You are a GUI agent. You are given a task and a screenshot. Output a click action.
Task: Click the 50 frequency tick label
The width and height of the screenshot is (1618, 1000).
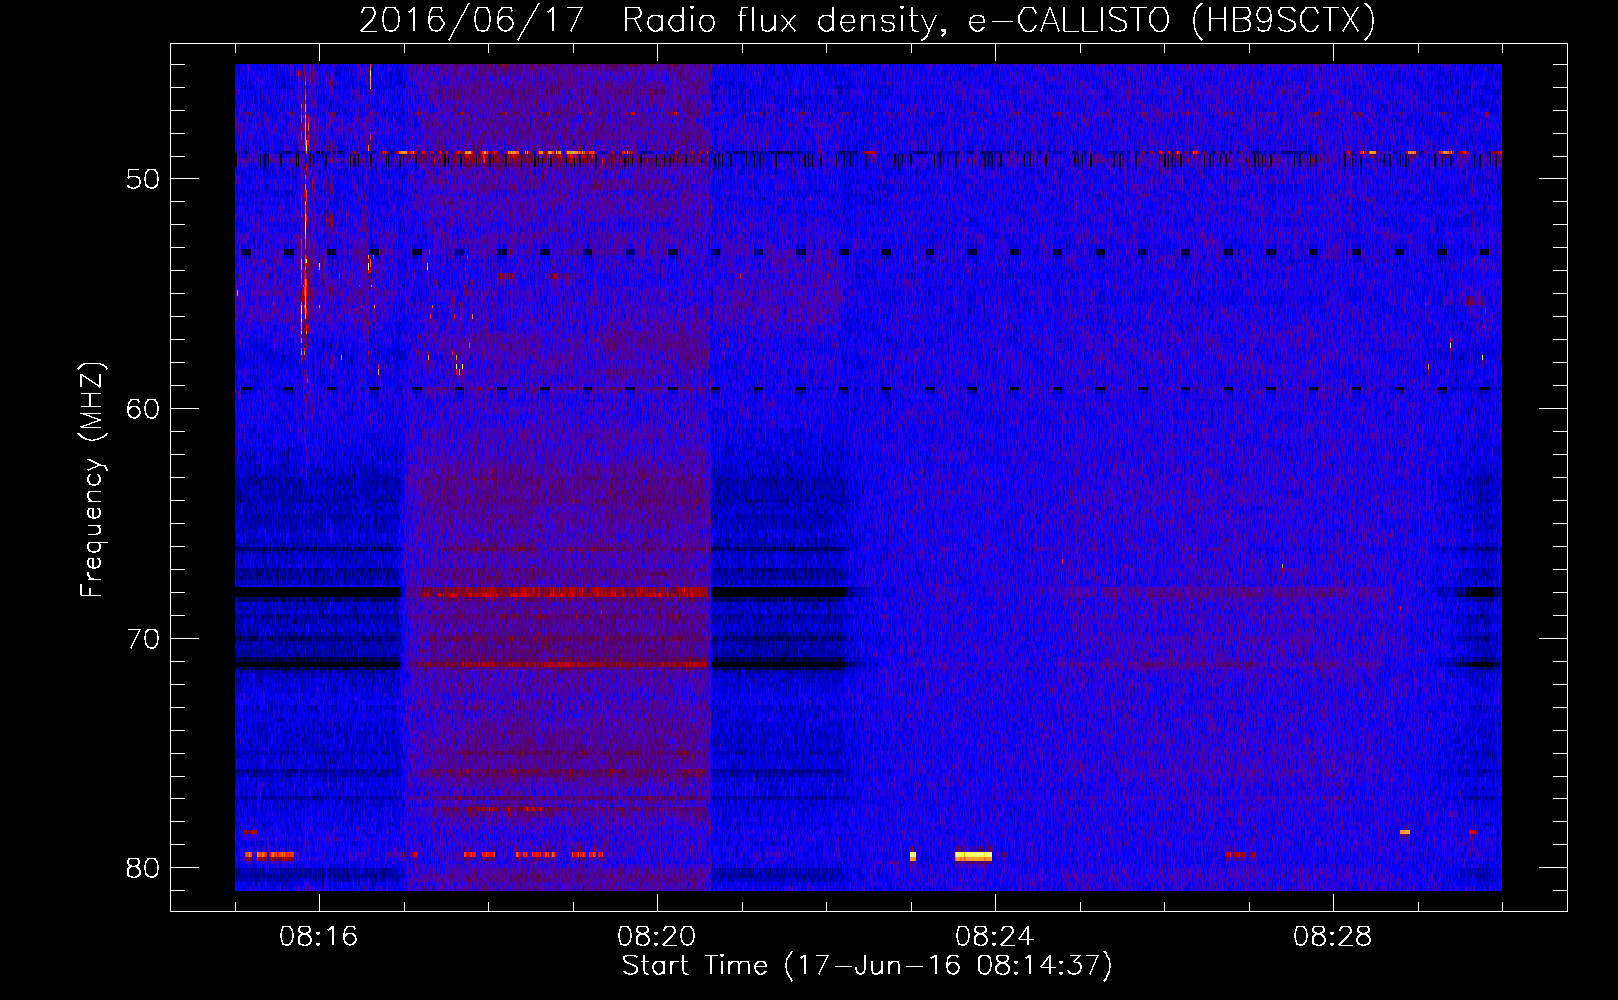[143, 179]
